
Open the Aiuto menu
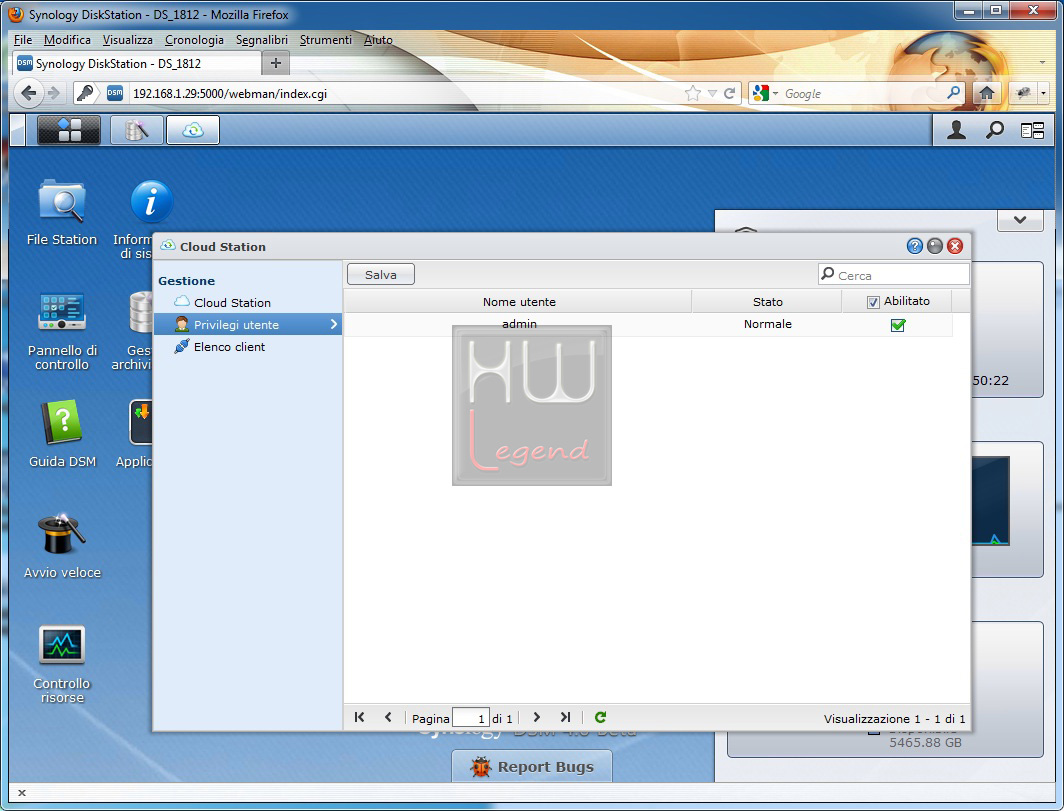point(378,40)
